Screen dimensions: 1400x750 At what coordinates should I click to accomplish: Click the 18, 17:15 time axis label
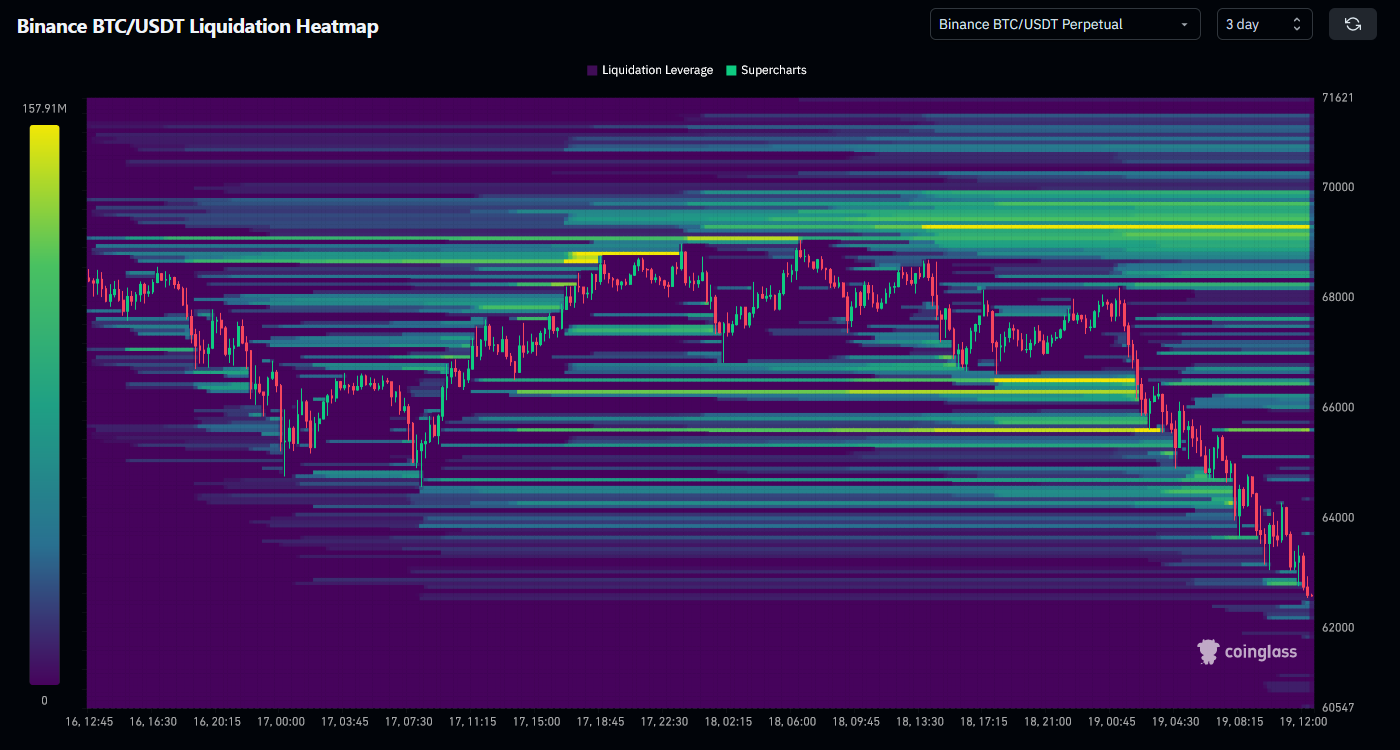[x=984, y=721]
